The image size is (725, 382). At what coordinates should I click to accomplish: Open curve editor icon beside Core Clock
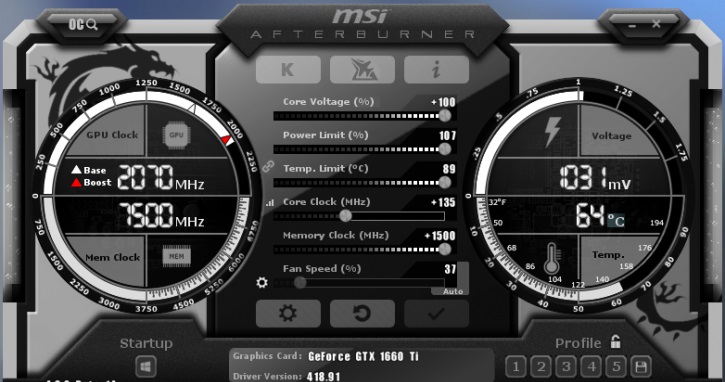click(270, 203)
